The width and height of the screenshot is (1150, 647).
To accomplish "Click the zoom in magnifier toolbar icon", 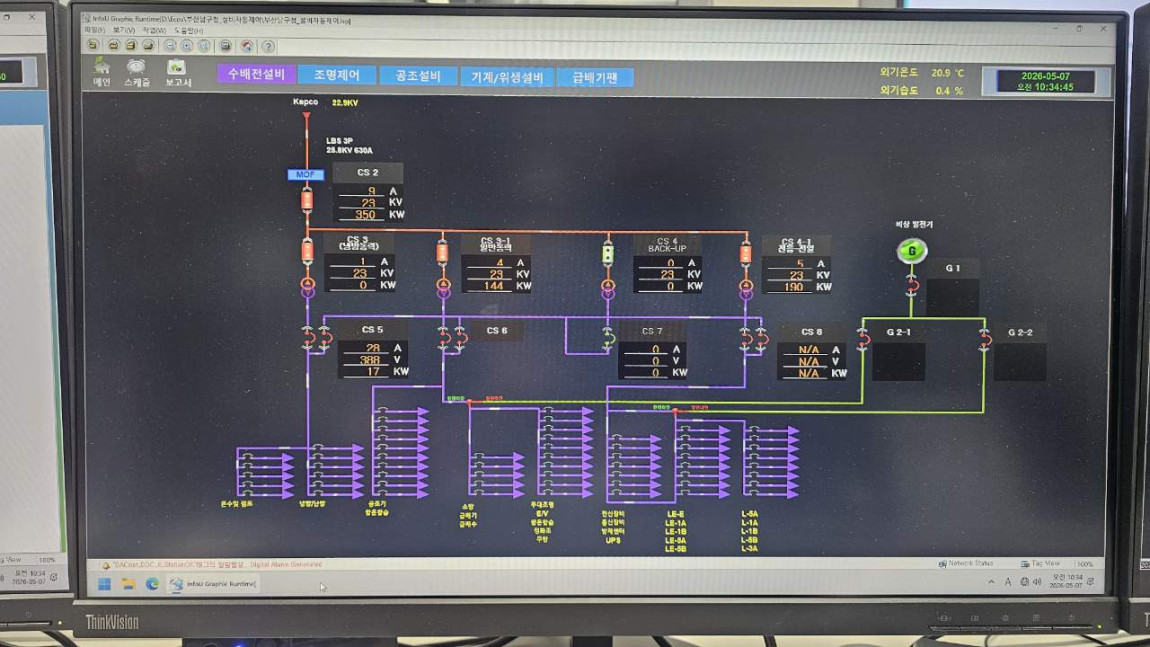I will [187, 45].
